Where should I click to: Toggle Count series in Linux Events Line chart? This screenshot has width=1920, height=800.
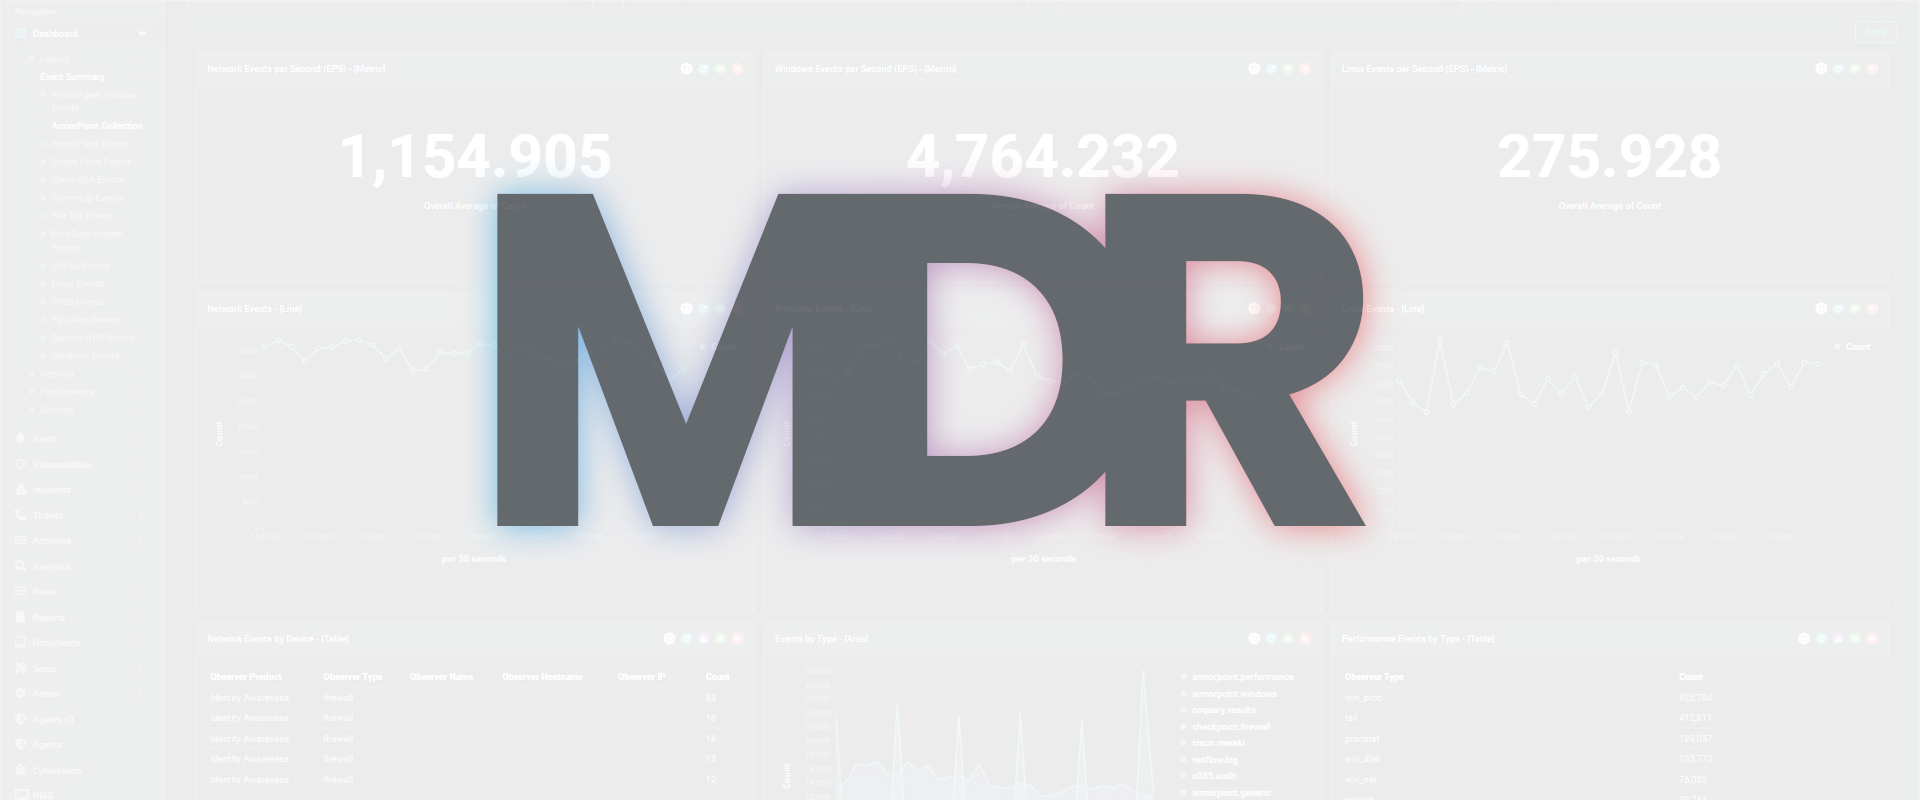(x=1852, y=347)
